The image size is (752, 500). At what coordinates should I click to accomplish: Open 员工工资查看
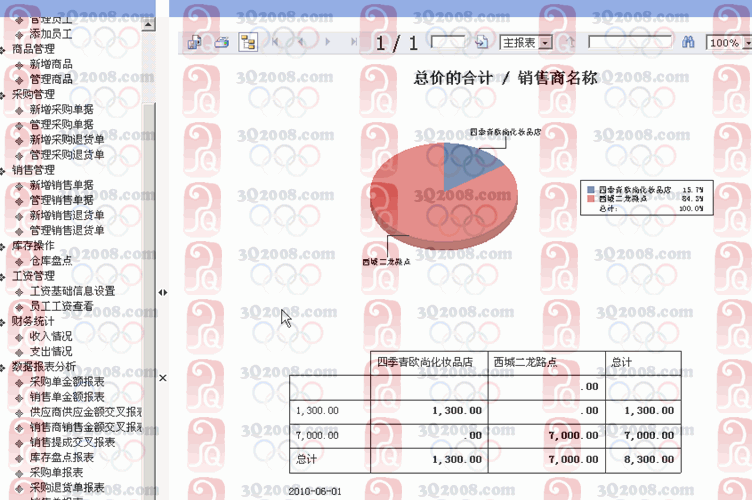(x=61, y=306)
